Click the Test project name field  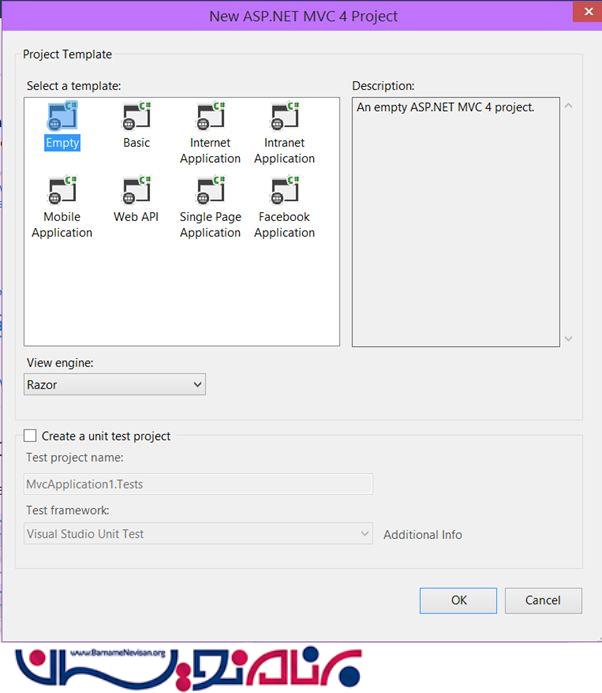198,484
